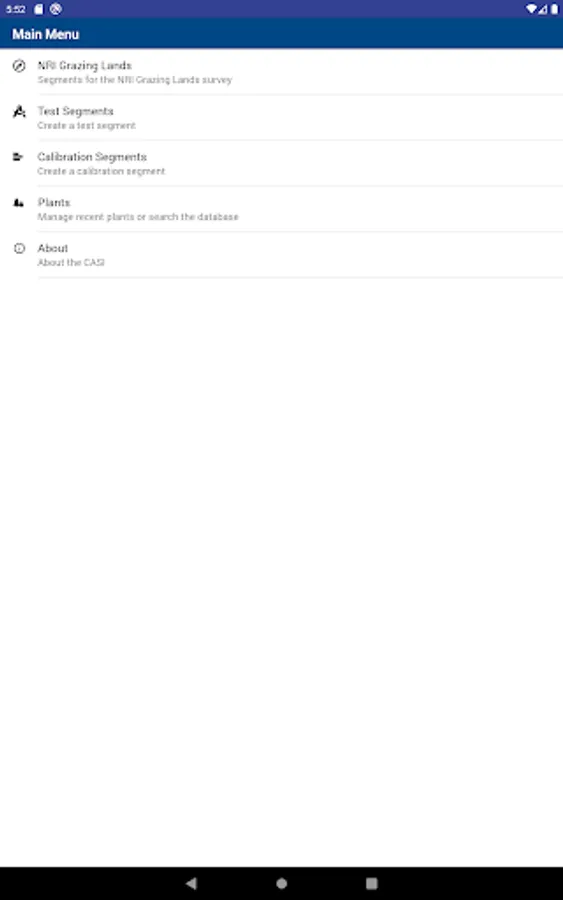
Task: Tap the Calibration Segments icon
Action: click(18, 157)
